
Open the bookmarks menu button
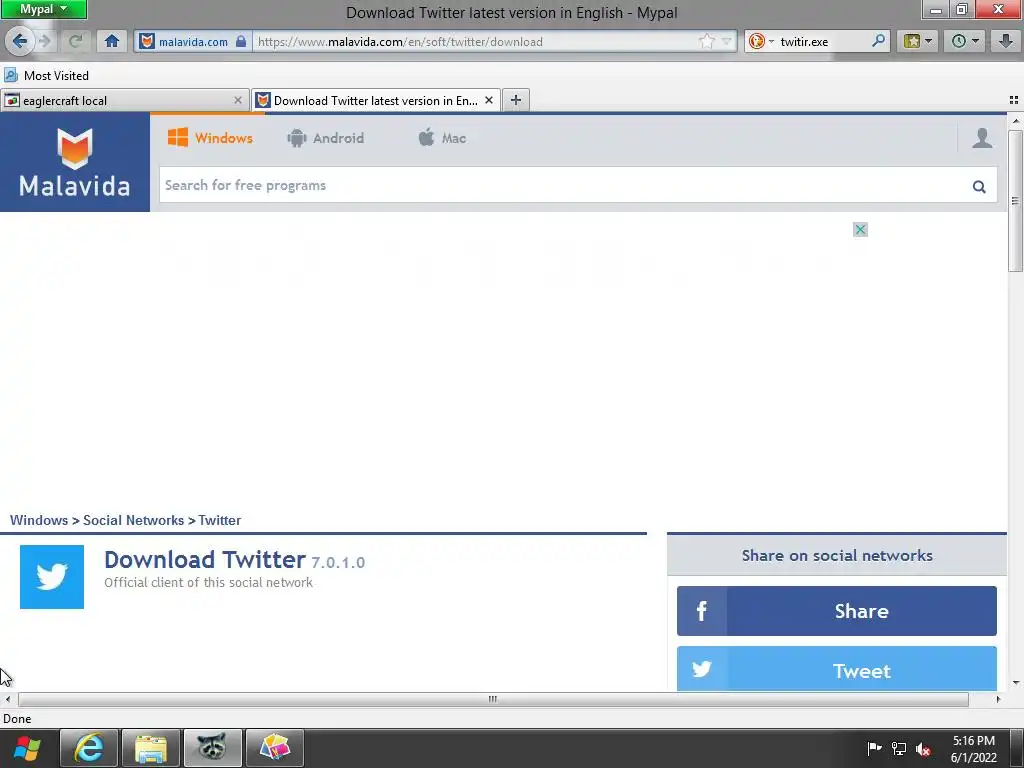point(918,42)
